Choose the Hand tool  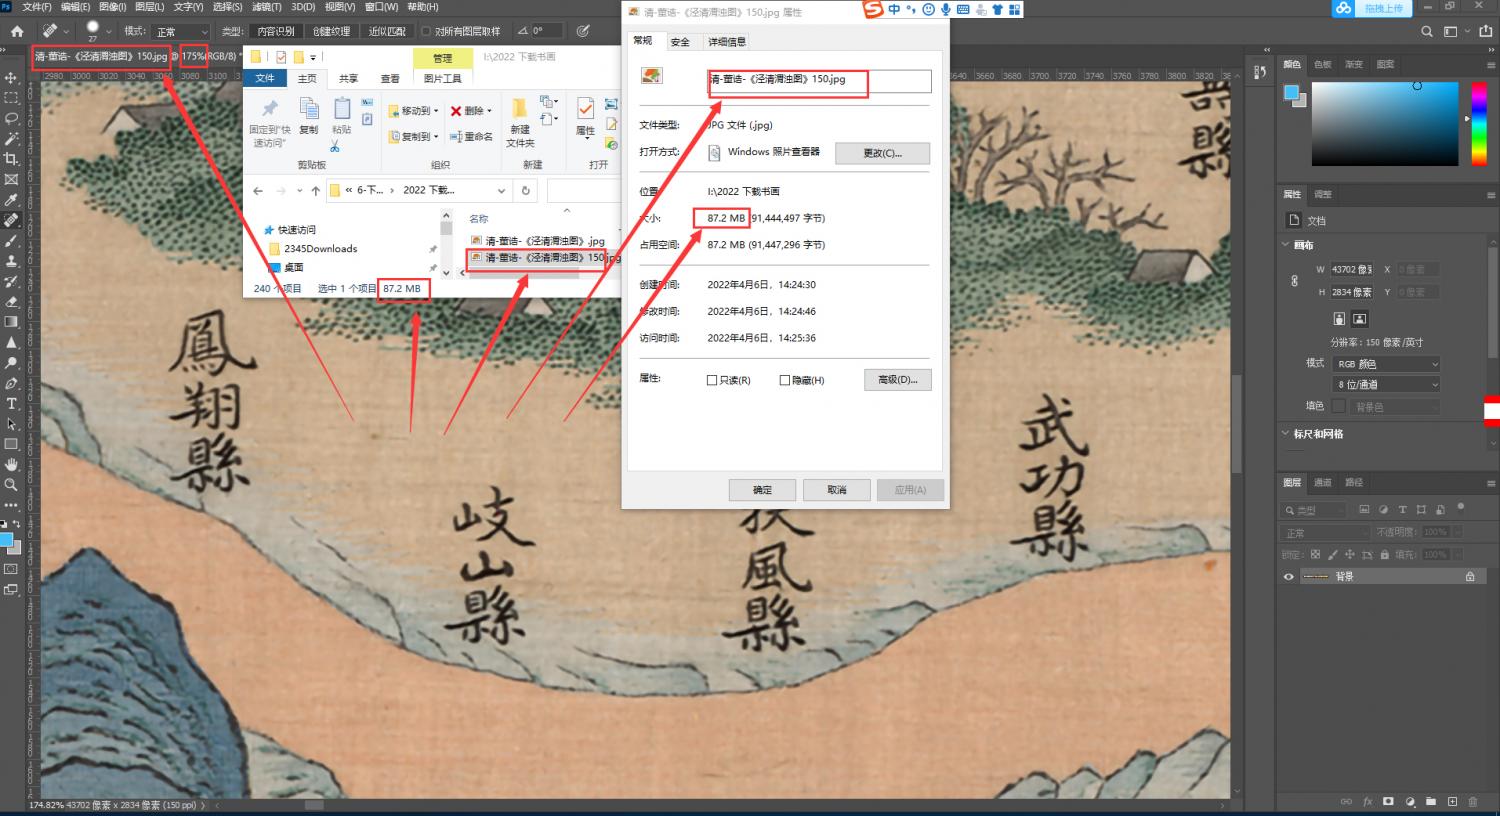(11, 465)
